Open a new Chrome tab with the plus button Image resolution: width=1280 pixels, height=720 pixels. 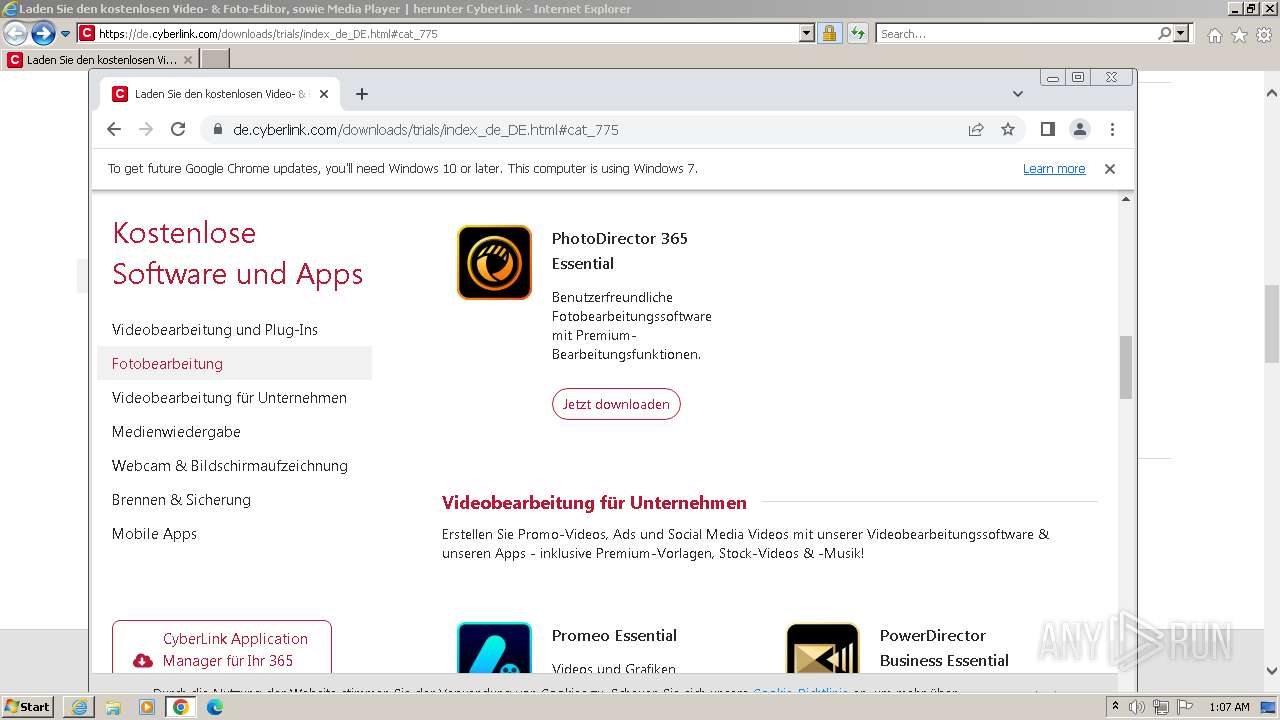click(362, 94)
